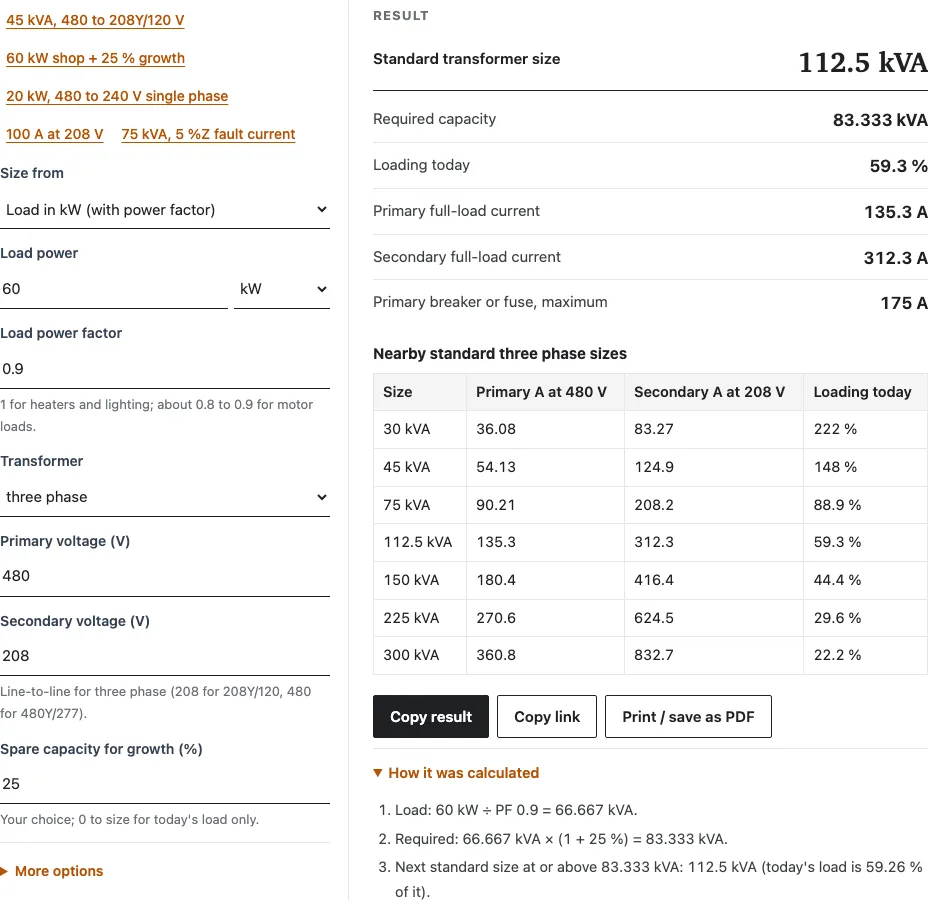Open the kW unit dropdown
This screenshot has width=928, height=900.
click(x=282, y=289)
